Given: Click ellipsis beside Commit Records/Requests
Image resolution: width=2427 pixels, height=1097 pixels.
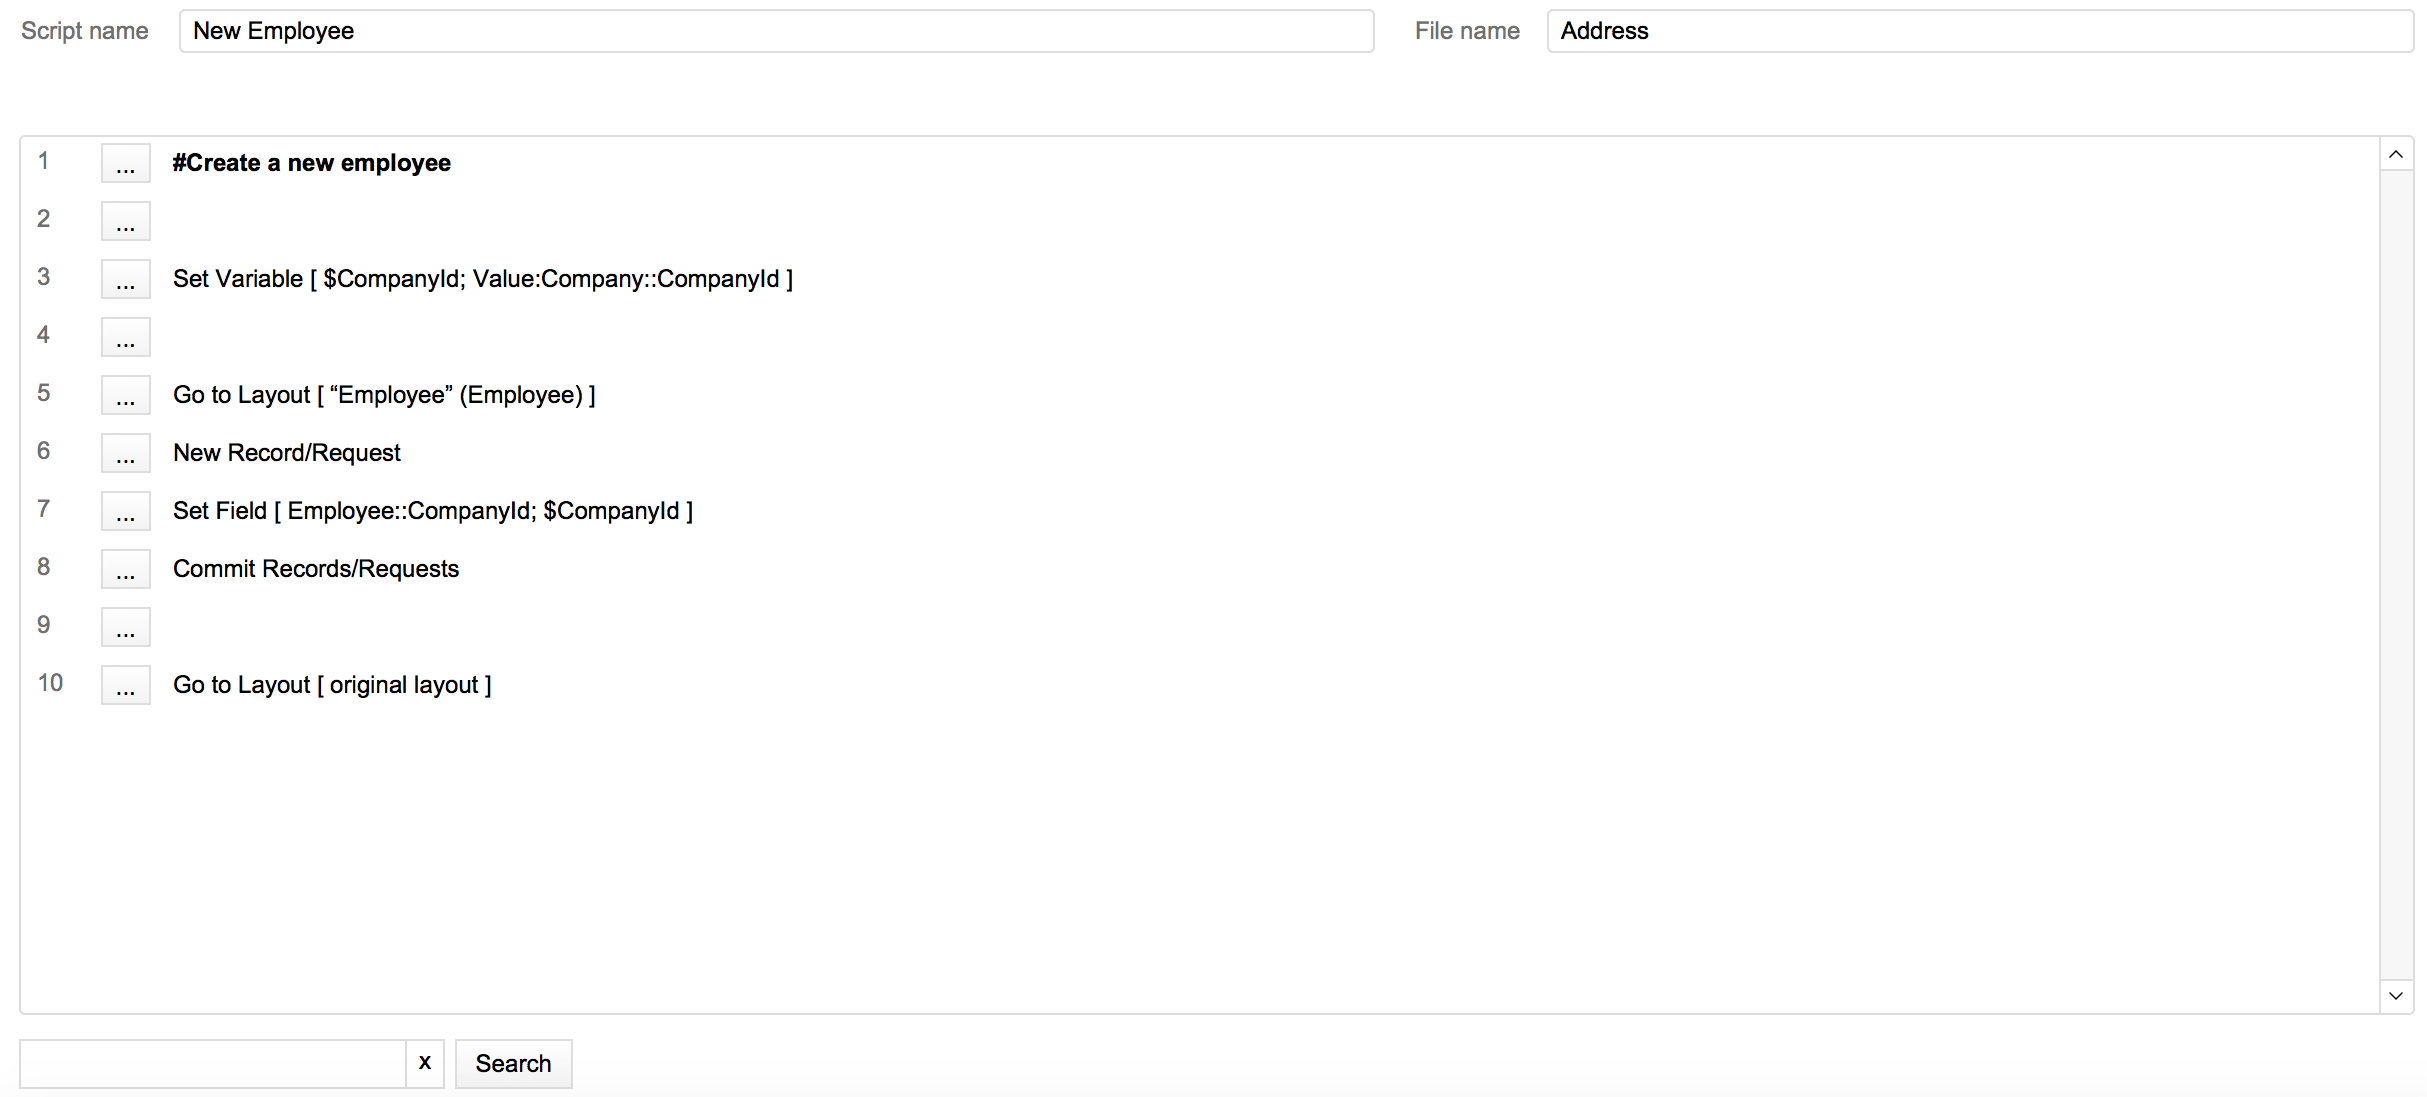Looking at the screenshot, I should click(125, 570).
